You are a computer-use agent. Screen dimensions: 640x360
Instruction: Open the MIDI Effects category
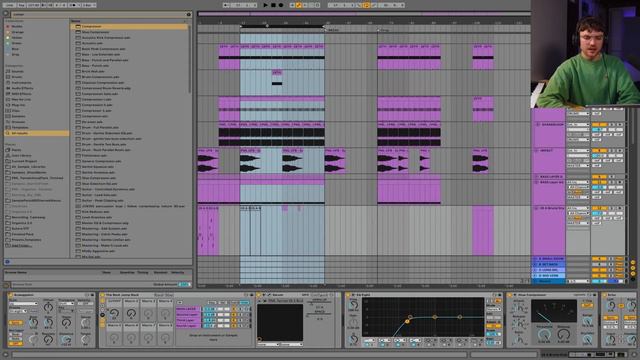[x=21, y=94]
